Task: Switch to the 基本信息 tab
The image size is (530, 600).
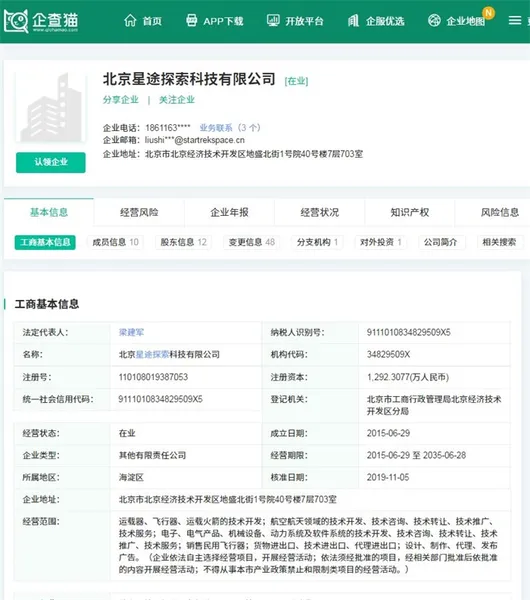Action: [49, 212]
